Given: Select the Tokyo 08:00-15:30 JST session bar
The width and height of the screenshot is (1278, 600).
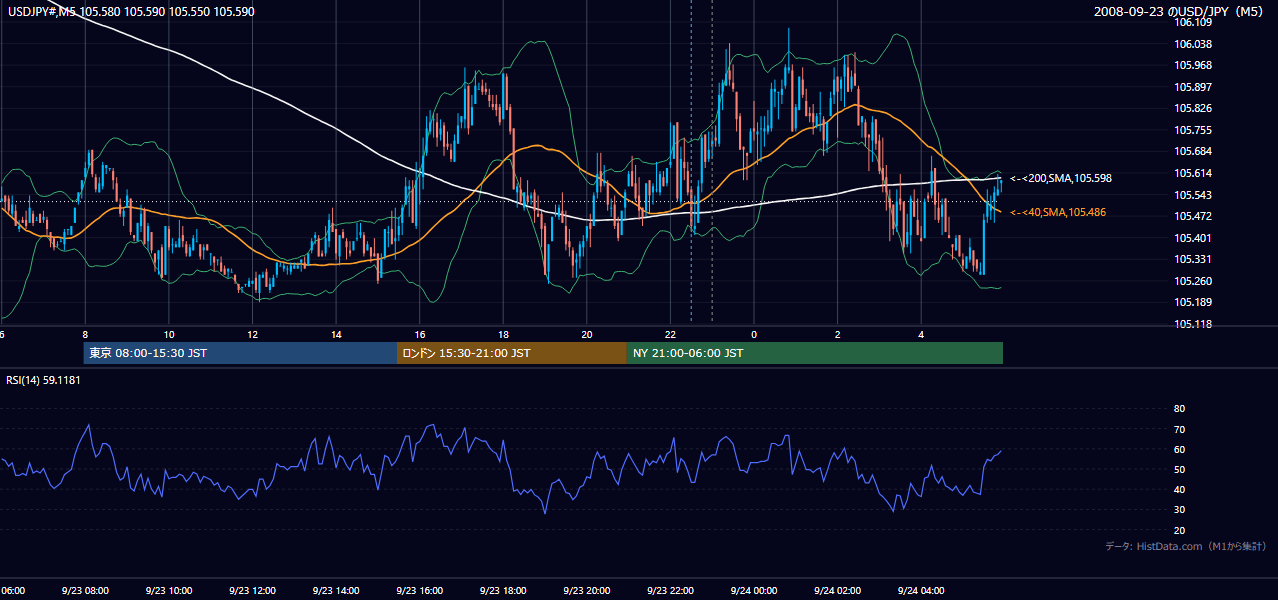Looking at the screenshot, I should click(x=241, y=353).
